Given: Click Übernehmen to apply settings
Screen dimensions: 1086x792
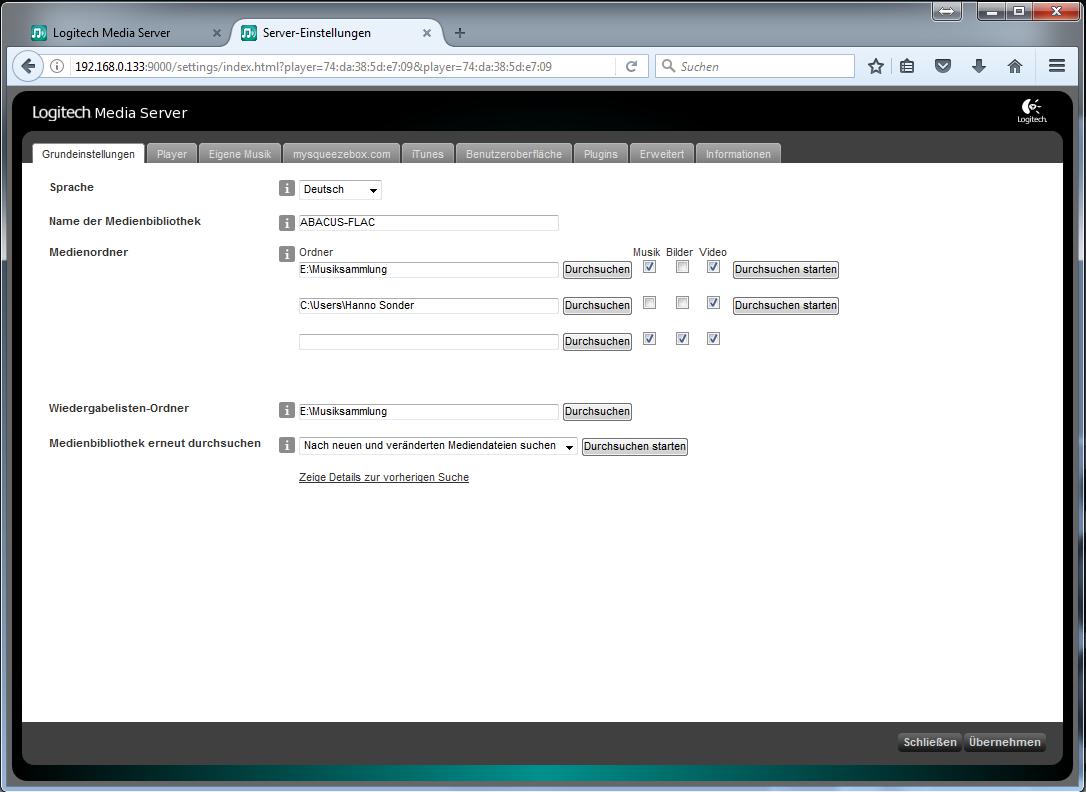Looking at the screenshot, I should 1004,742.
